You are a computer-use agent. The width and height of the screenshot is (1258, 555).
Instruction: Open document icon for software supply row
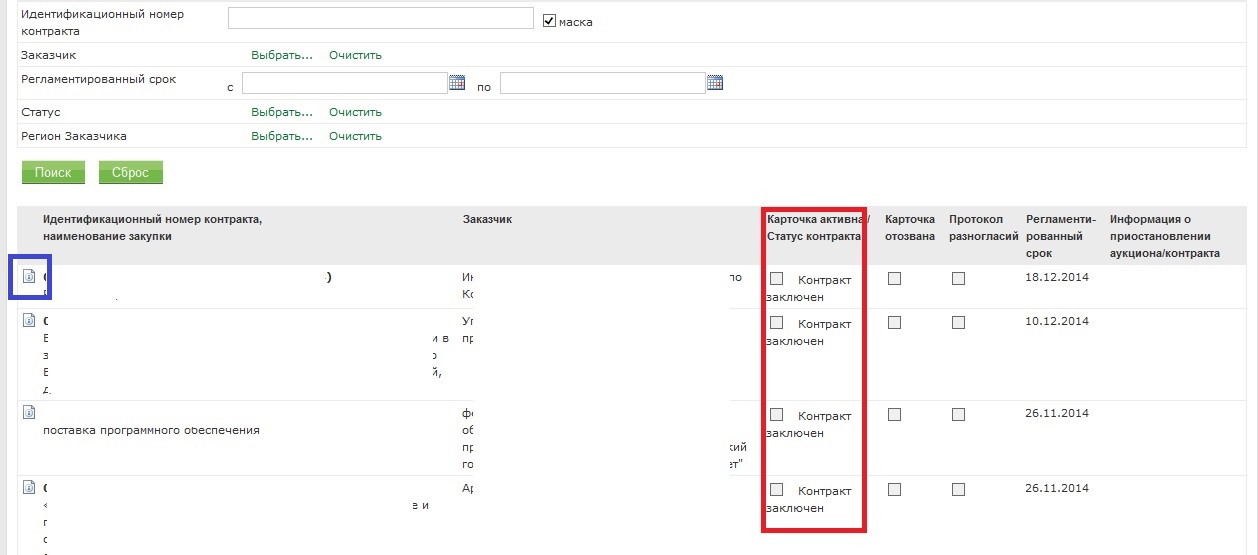click(x=29, y=411)
